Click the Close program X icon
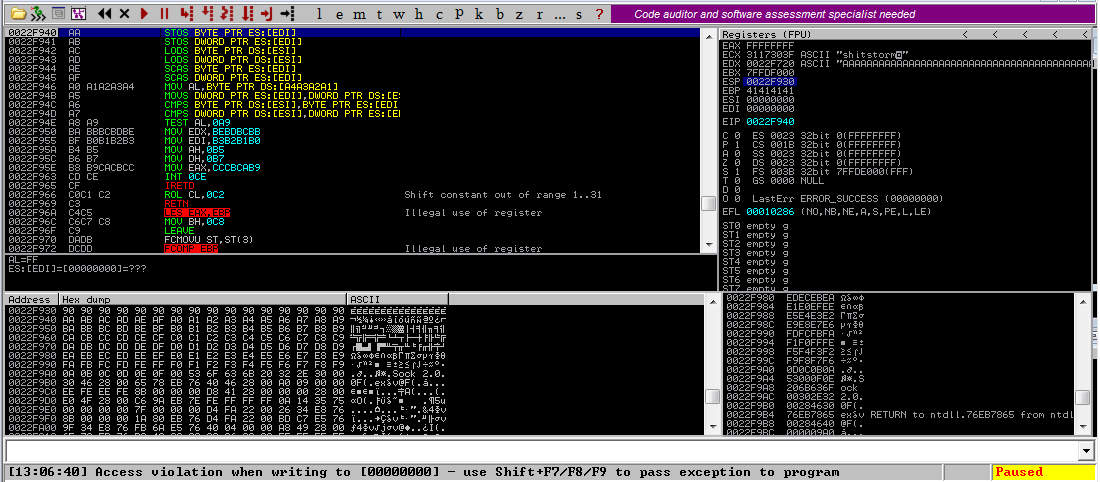 [124, 14]
